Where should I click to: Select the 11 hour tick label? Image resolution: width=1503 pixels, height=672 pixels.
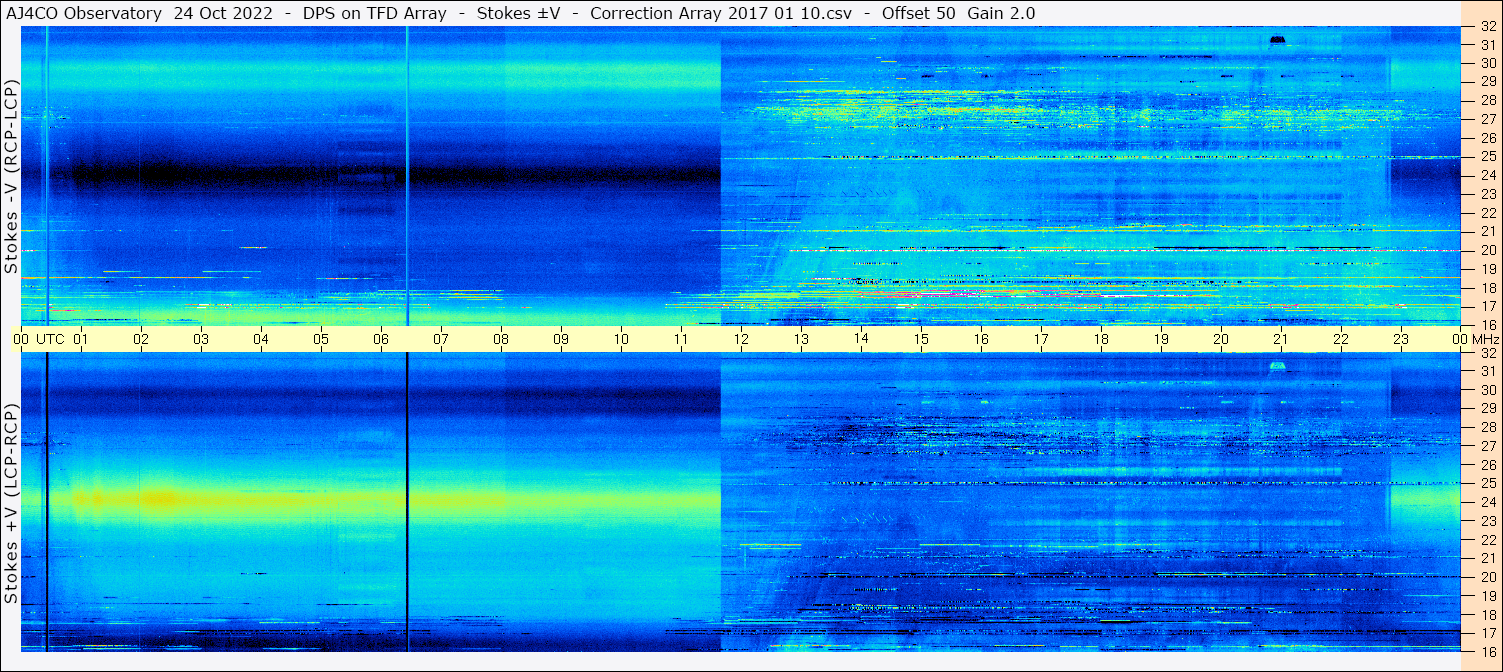coord(681,339)
